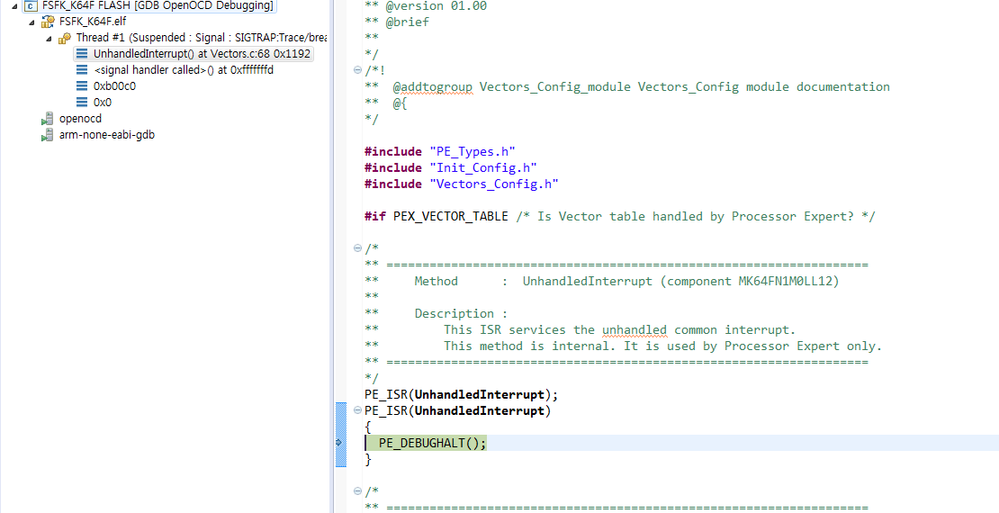999x513 pixels.
Task: Select the openocd process entry
Action: 80,119
